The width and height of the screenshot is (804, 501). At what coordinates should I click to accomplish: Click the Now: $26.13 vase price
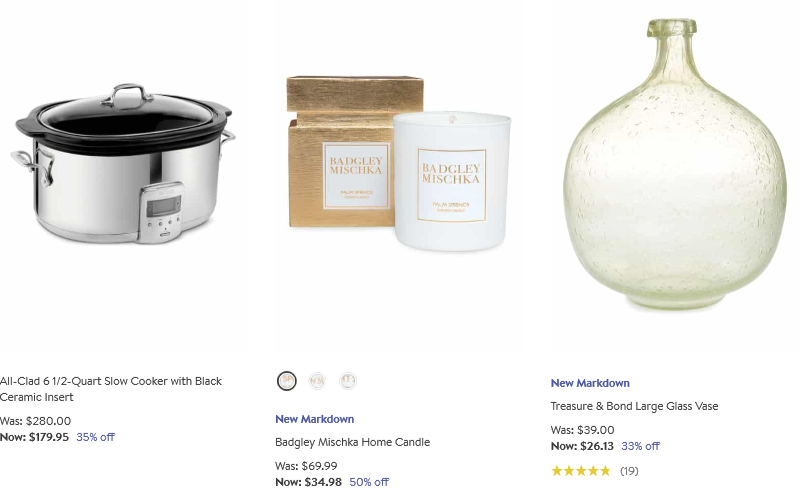(x=582, y=446)
